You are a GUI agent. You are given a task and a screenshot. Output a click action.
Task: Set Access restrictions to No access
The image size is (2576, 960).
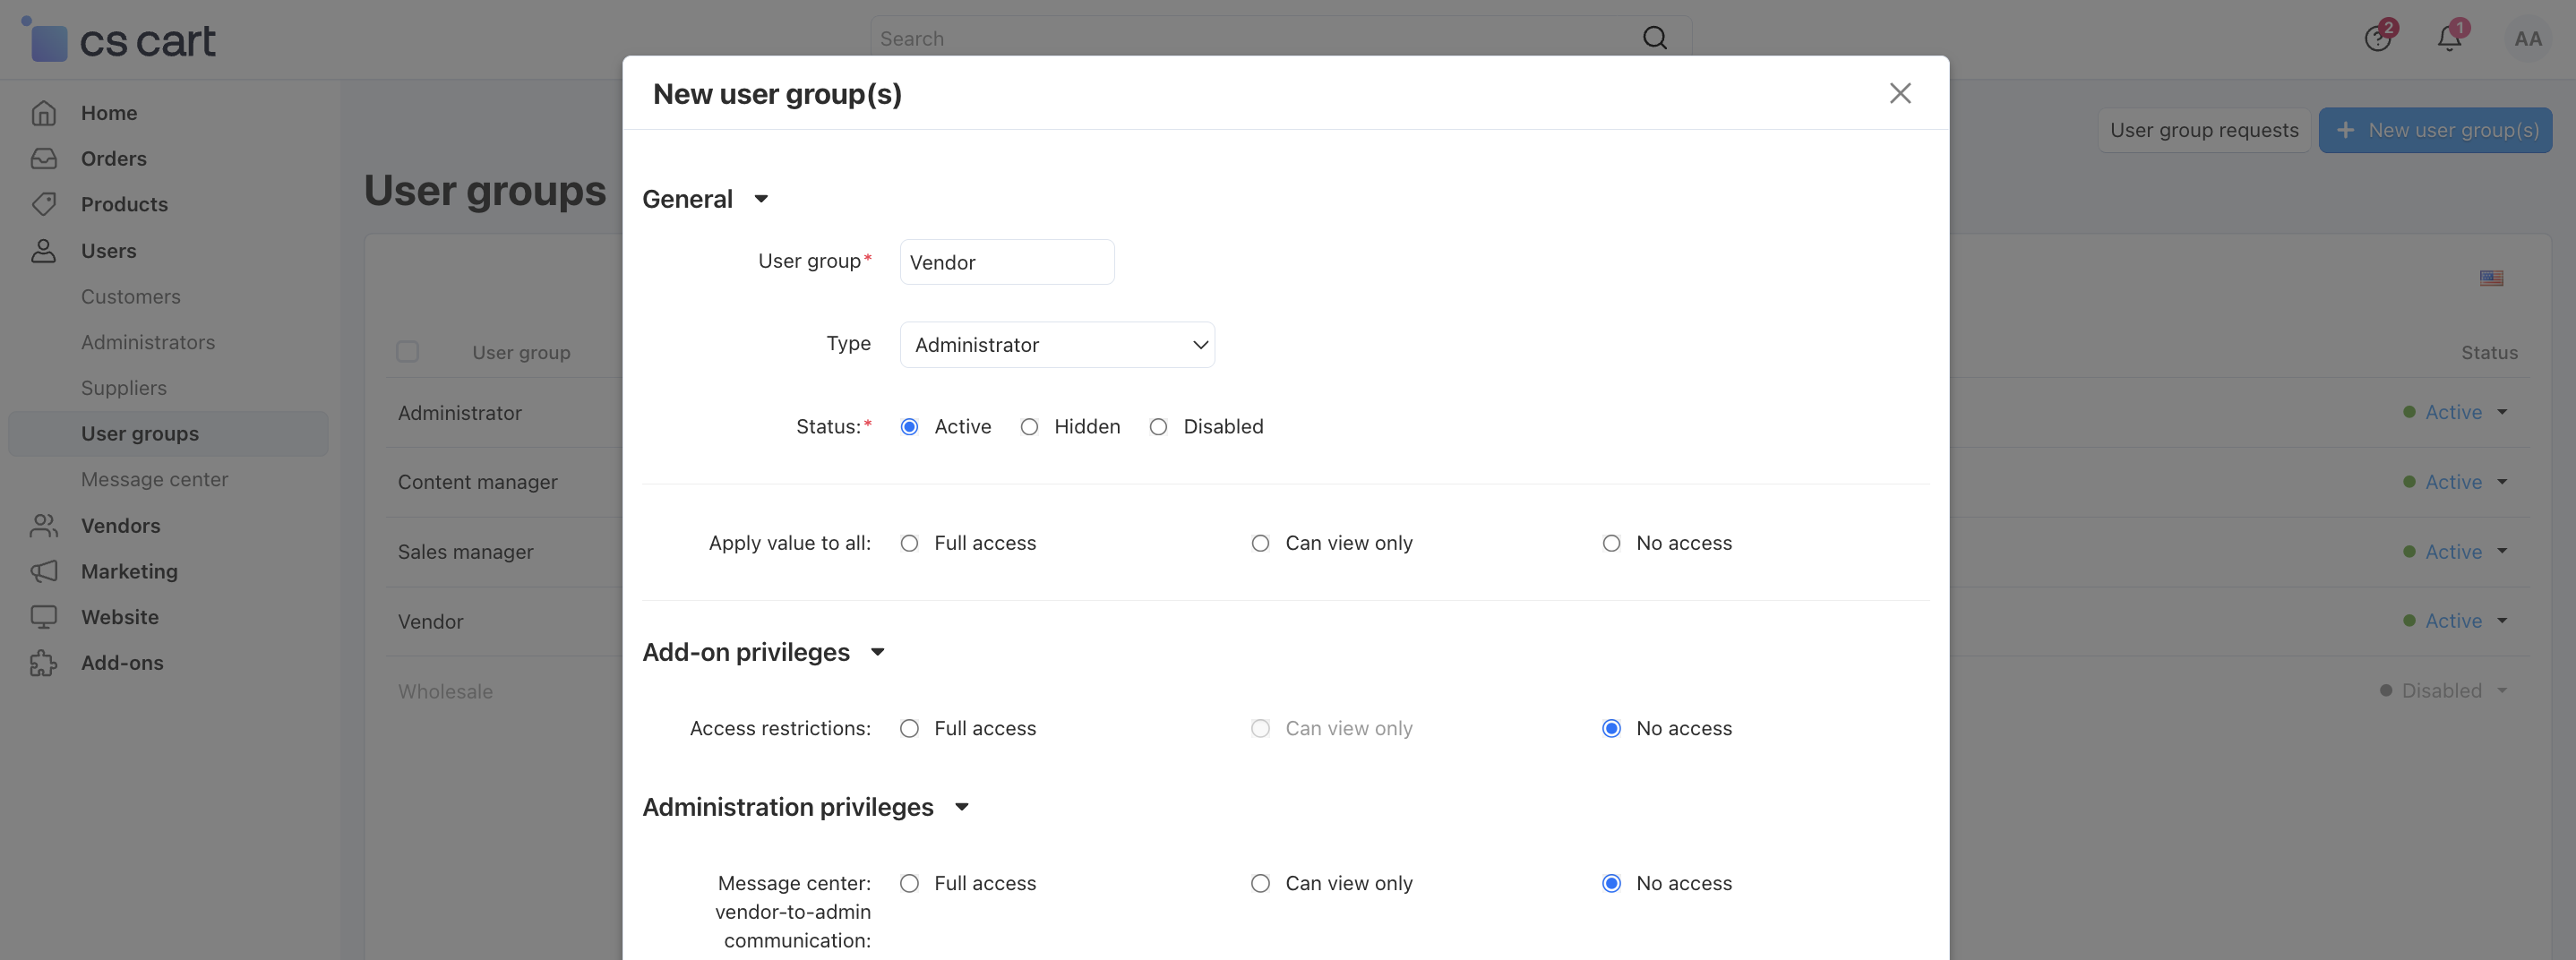tap(1611, 728)
